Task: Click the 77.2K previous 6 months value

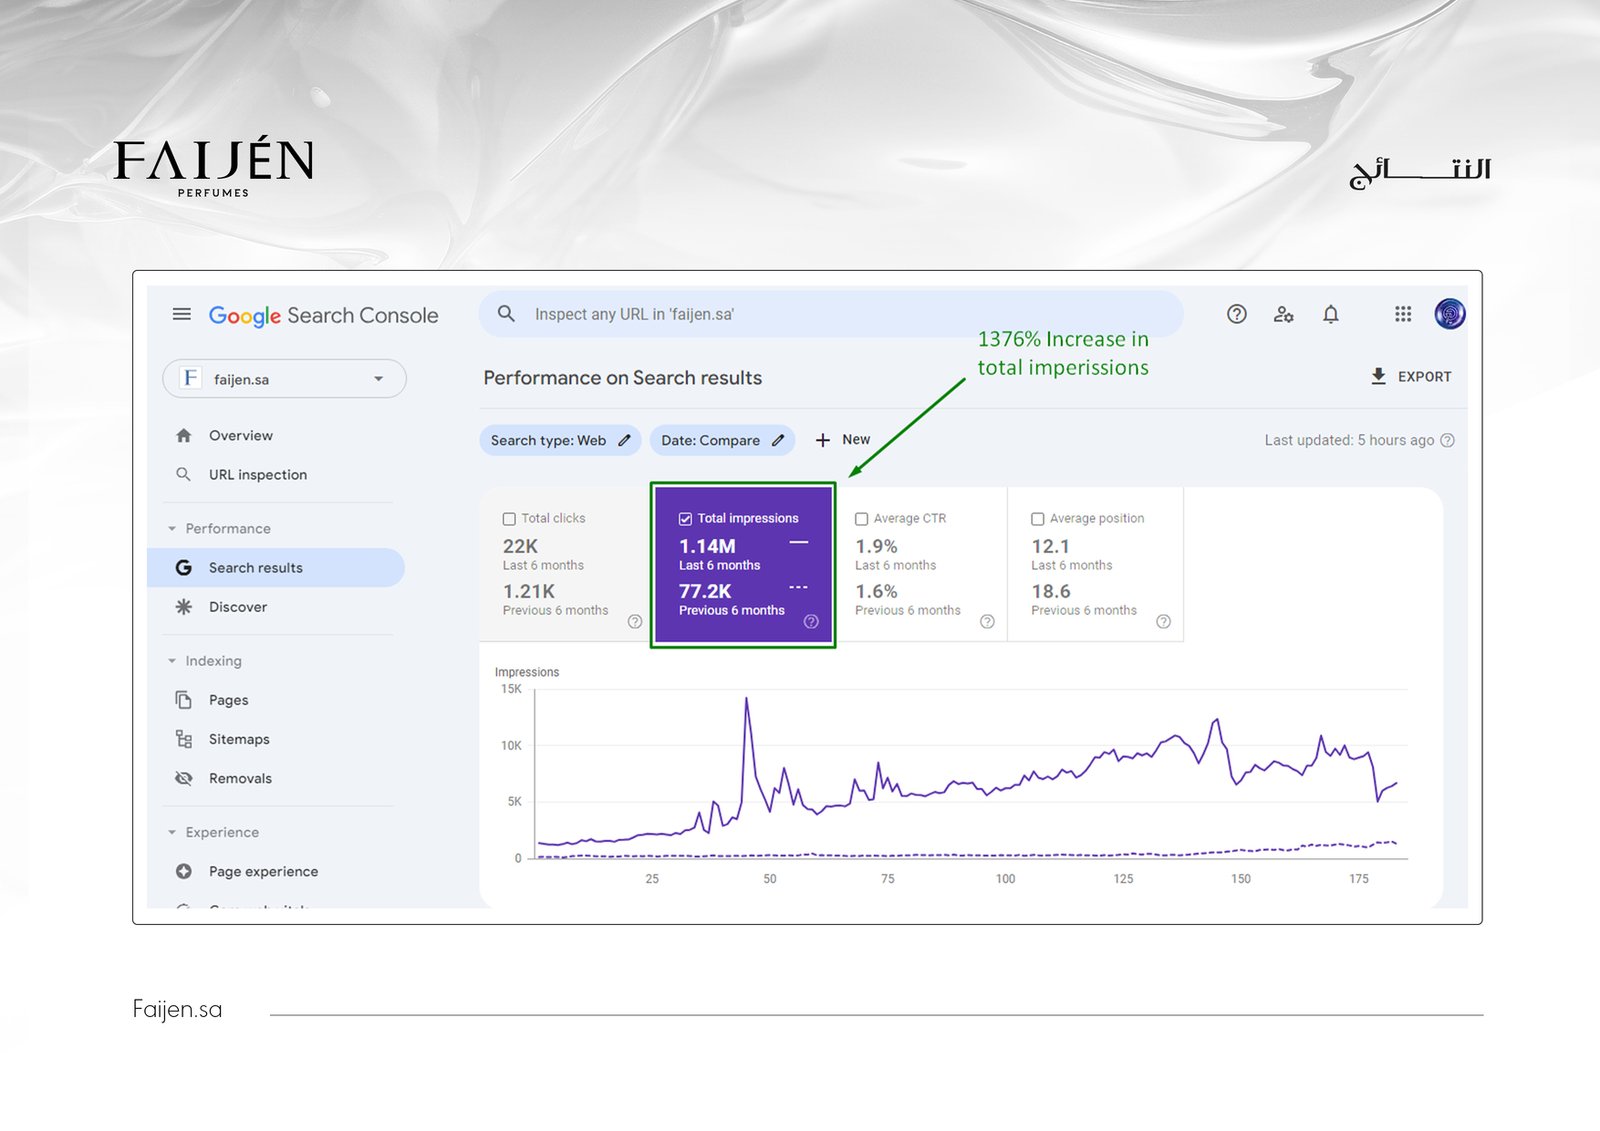Action: (x=705, y=591)
